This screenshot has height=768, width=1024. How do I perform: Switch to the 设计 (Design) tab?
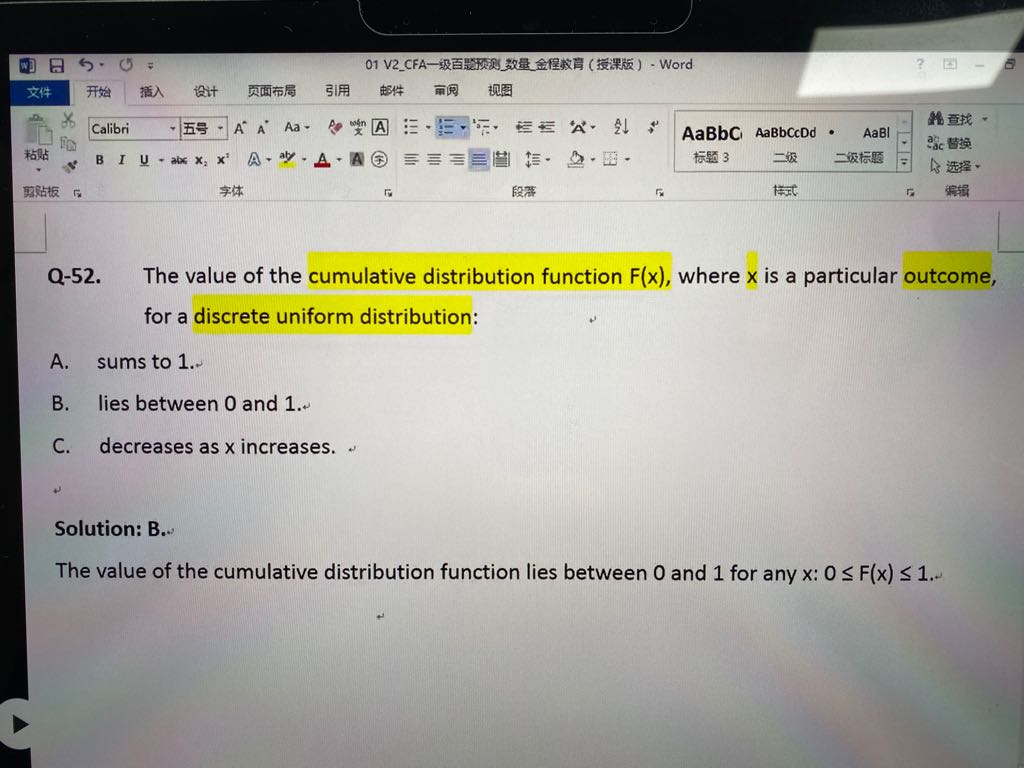pyautogui.click(x=205, y=91)
